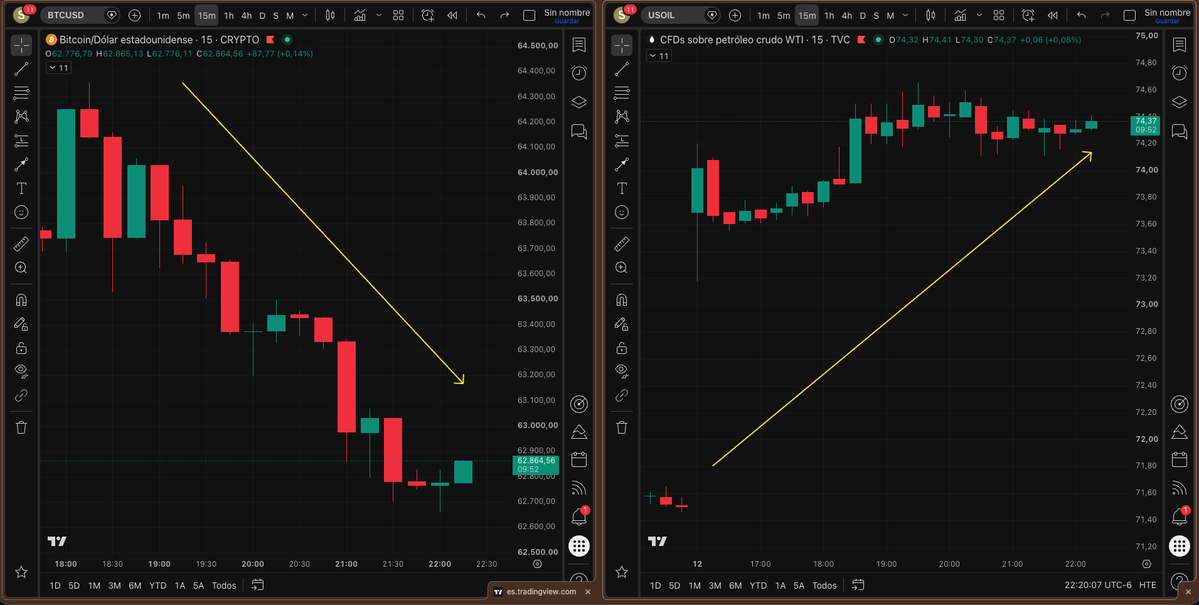The height and width of the screenshot is (605, 1199).
Task: Add a compare symbol in BTCUSD toolbar
Action: [x=135, y=15]
